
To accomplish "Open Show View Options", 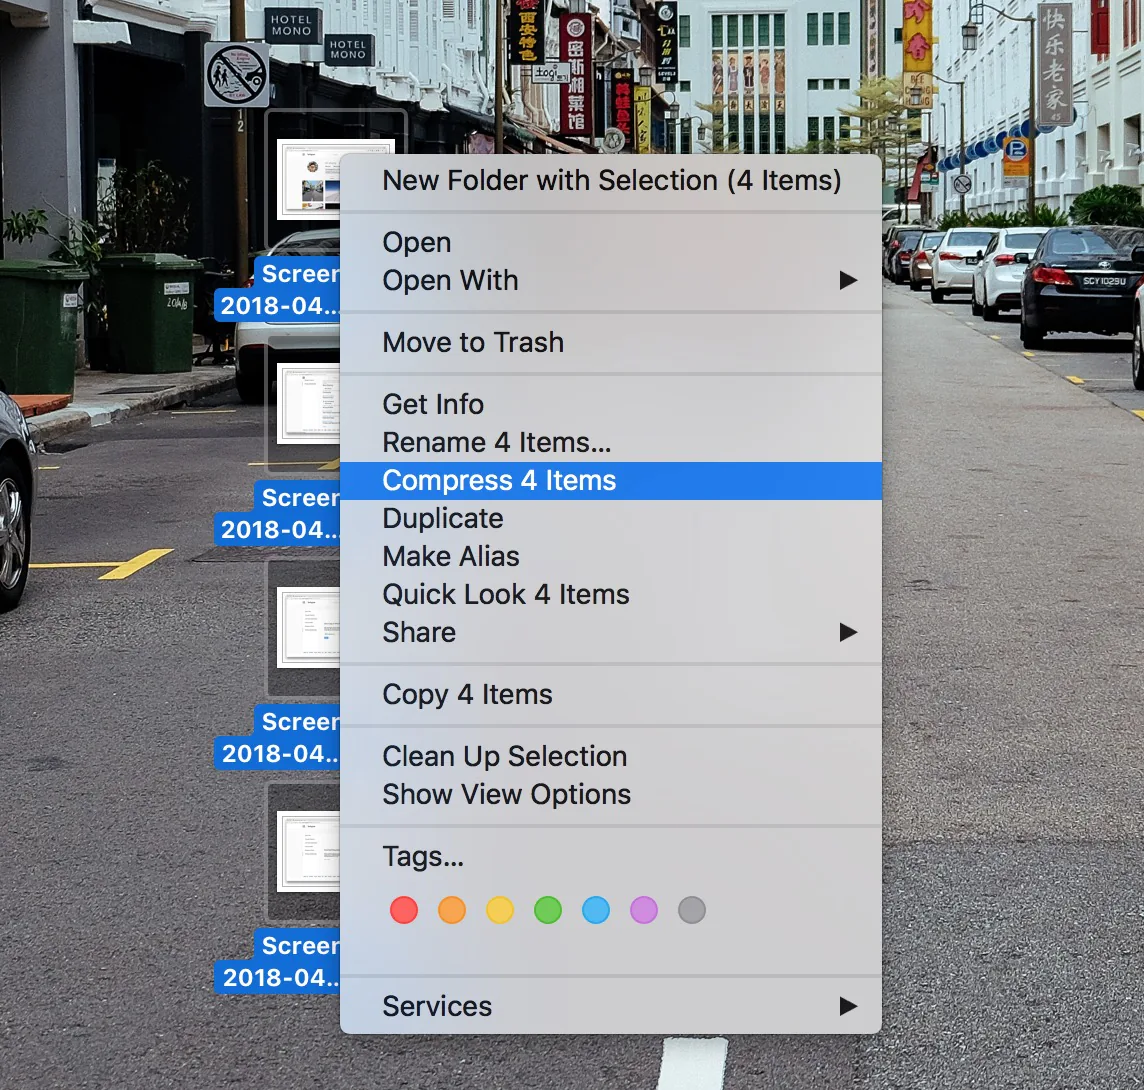I will 611,795.
